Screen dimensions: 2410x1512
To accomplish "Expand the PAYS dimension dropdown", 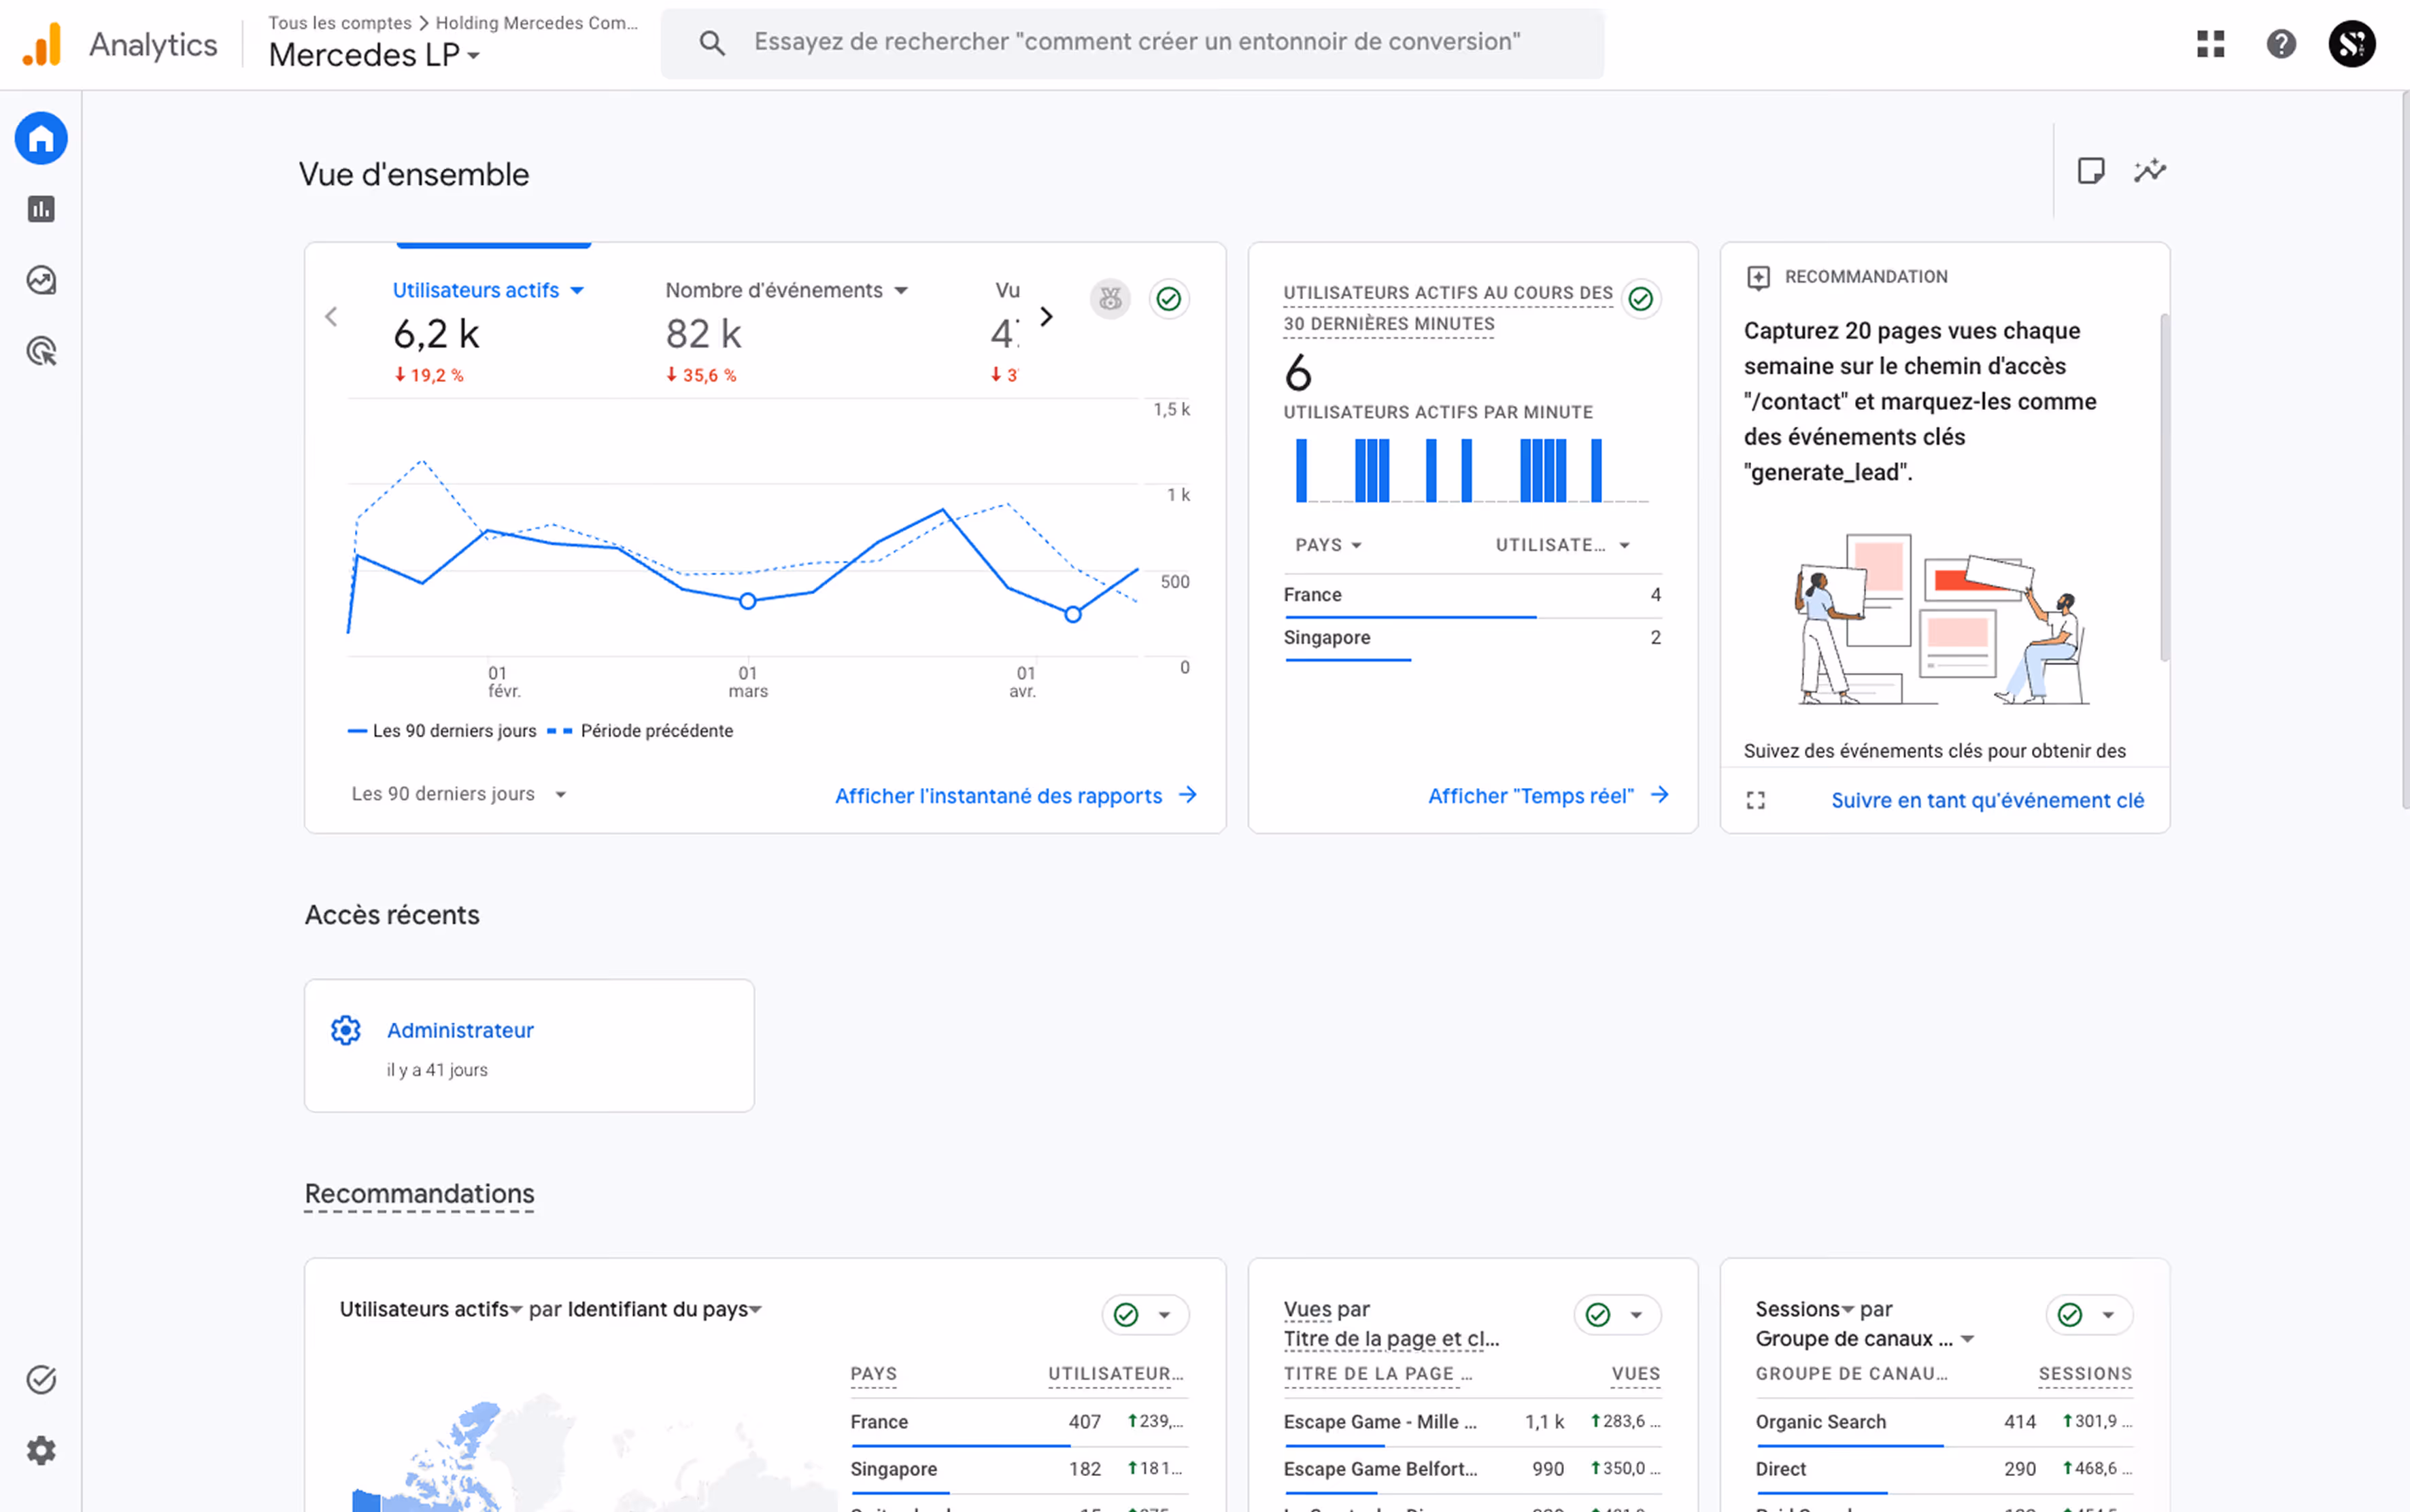I will pyautogui.click(x=1328, y=545).
